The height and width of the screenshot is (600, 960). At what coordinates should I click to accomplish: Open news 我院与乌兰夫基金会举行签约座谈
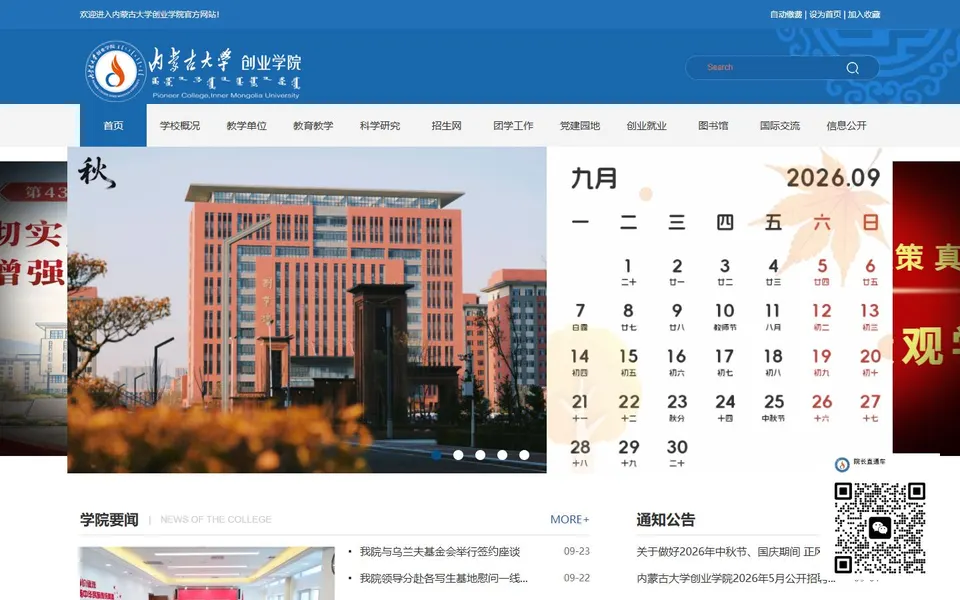(x=440, y=552)
